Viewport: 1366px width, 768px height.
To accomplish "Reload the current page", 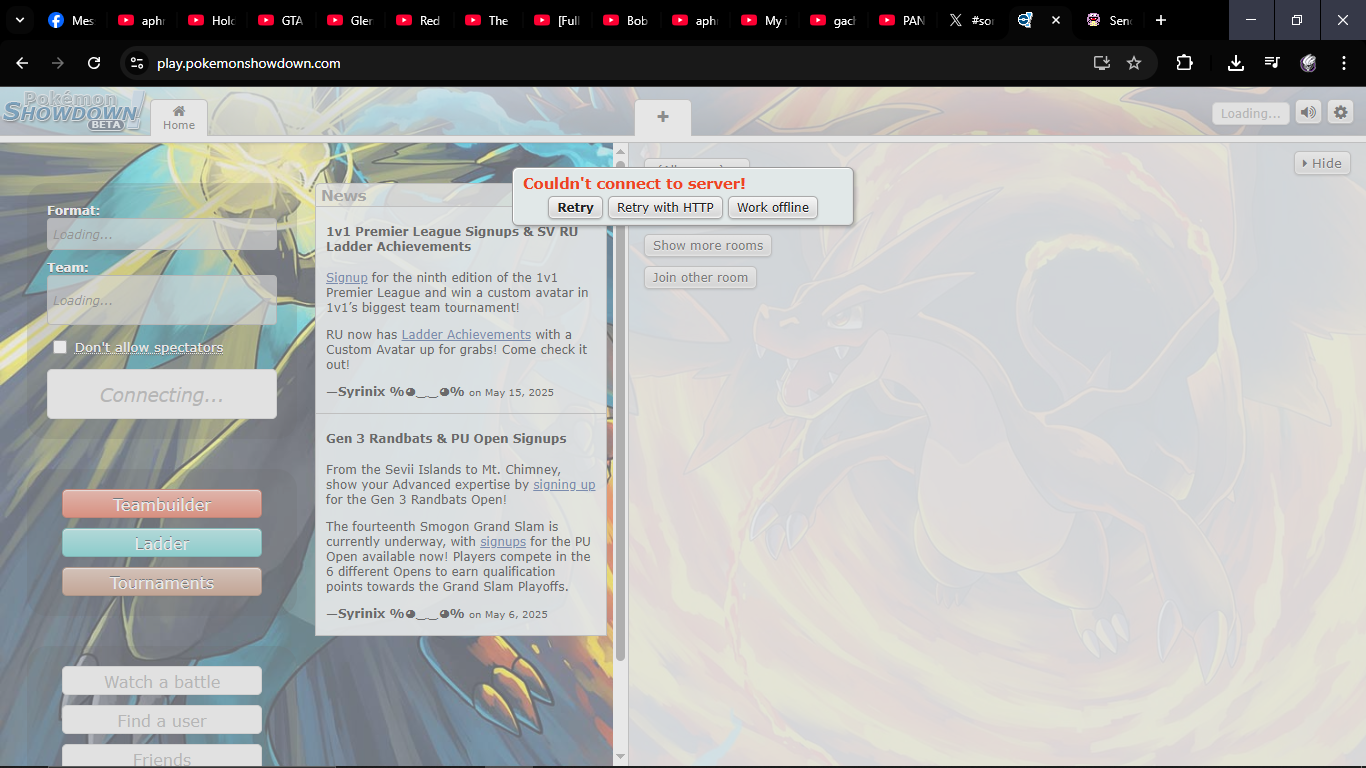I will pos(94,63).
